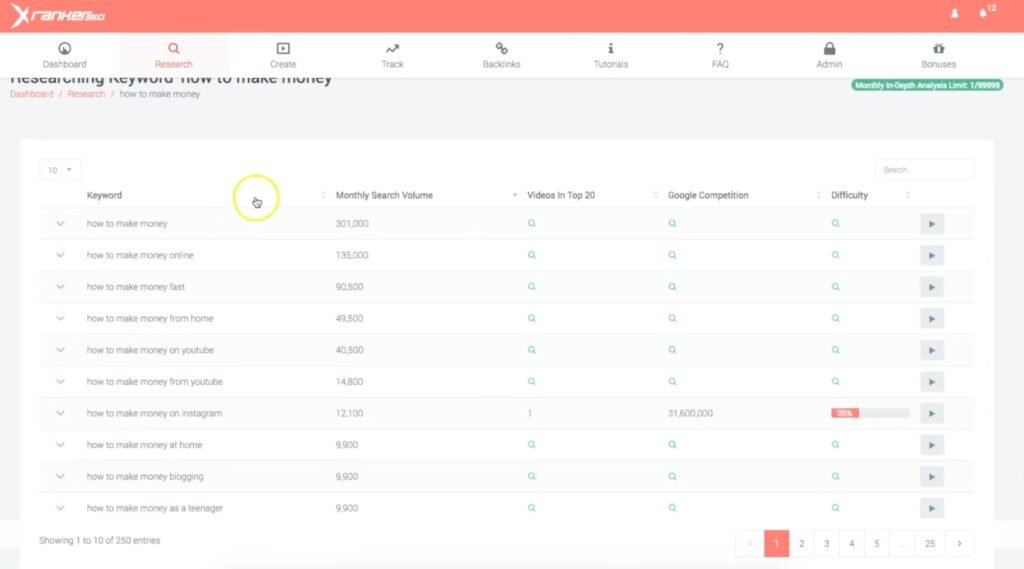Open the notifications bell icon
Viewport: 1024px width, 569px height.
982,14
